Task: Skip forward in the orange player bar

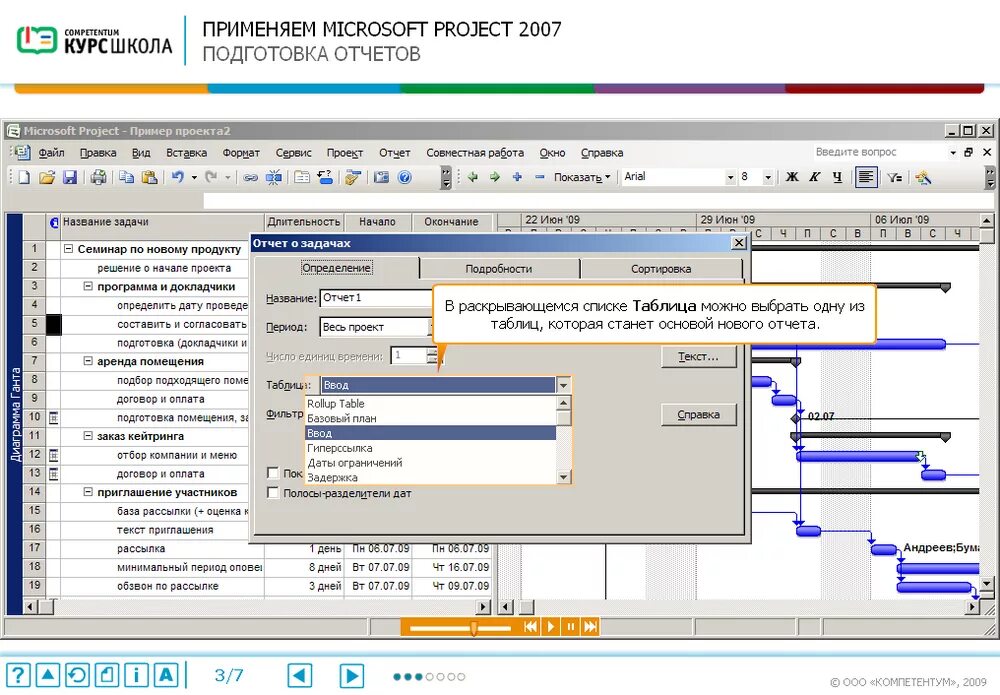Action: click(591, 627)
